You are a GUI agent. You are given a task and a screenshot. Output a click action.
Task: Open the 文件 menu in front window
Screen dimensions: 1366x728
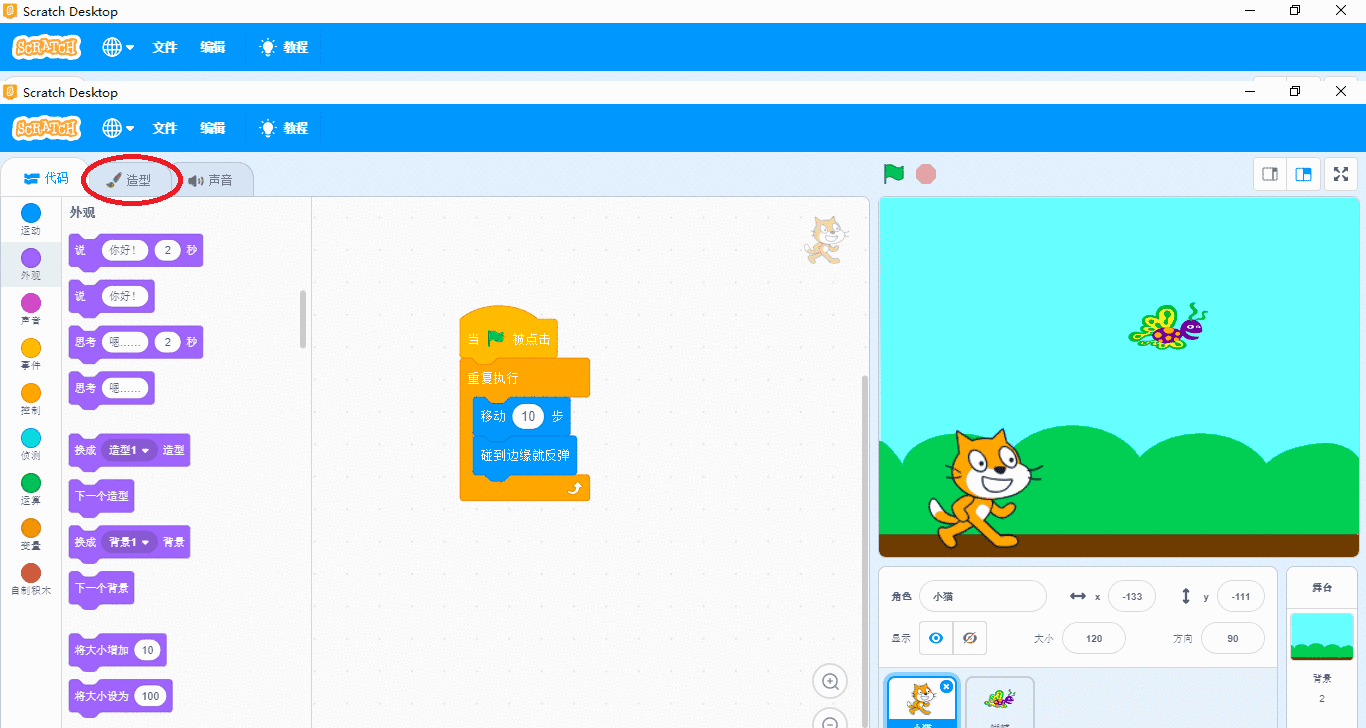(x=165, y=128)
